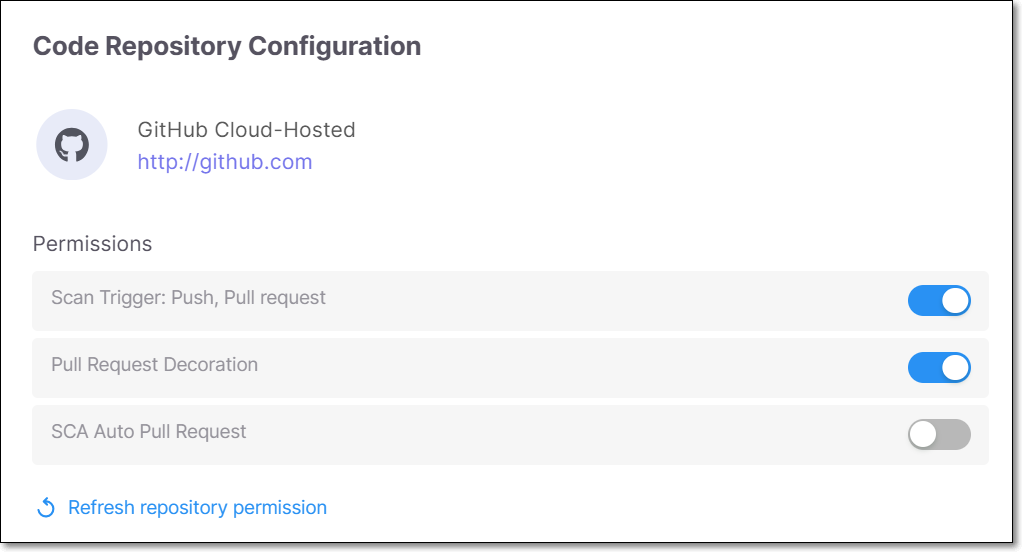Click the SCA Auto Pull Request text
Viewport: 1022px width, 552px height.
click(149, 431)
